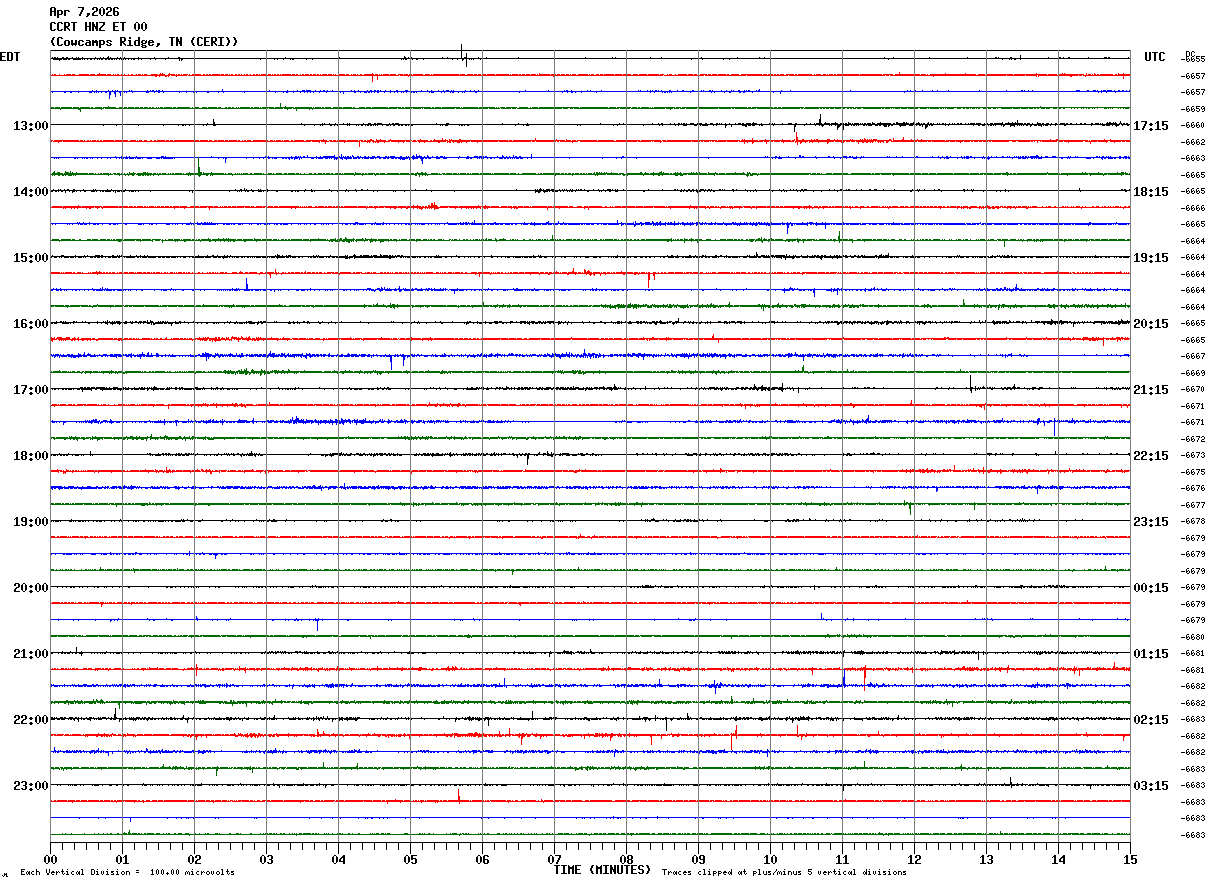
Task: Click the 22:15 UTC time label
Action: 1151,456
